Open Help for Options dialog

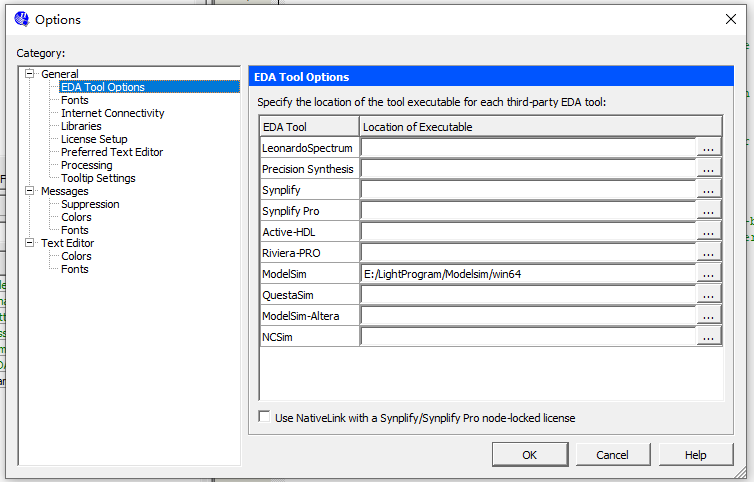coord(695,454)
